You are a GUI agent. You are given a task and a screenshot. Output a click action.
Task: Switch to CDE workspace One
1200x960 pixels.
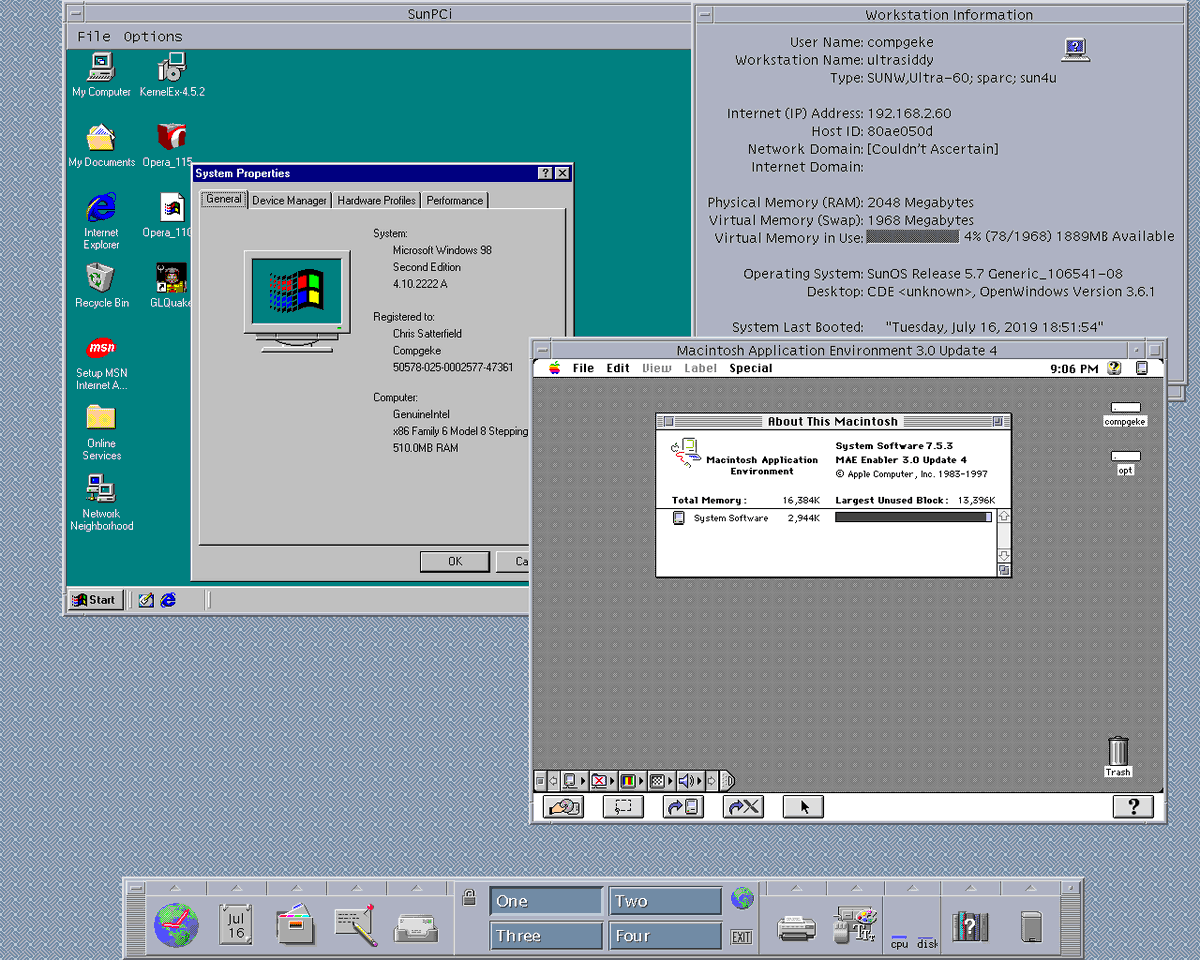(546, 901)
